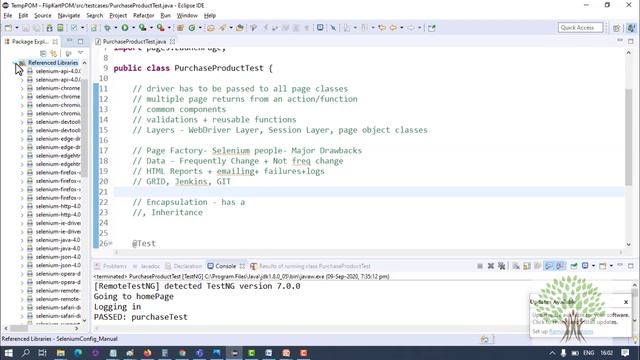The width and height of the screenshot is (640, 360).
Task: Switch to the Problems tab
Action: click(x=111, y=266)
